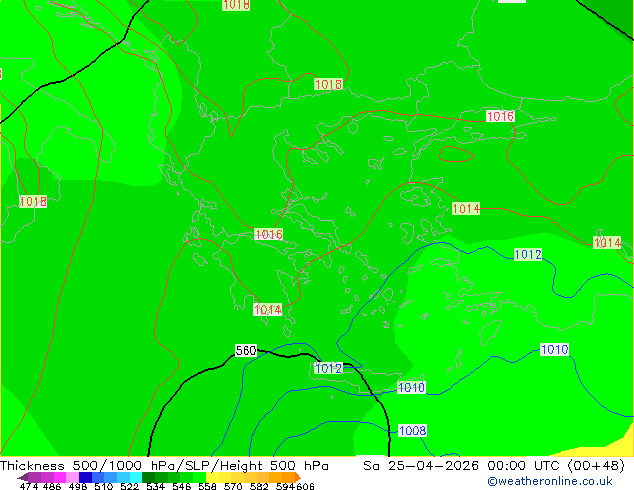
Task: Click the 1012 label beside the 560 contour
Action: [x=328, y=368]
